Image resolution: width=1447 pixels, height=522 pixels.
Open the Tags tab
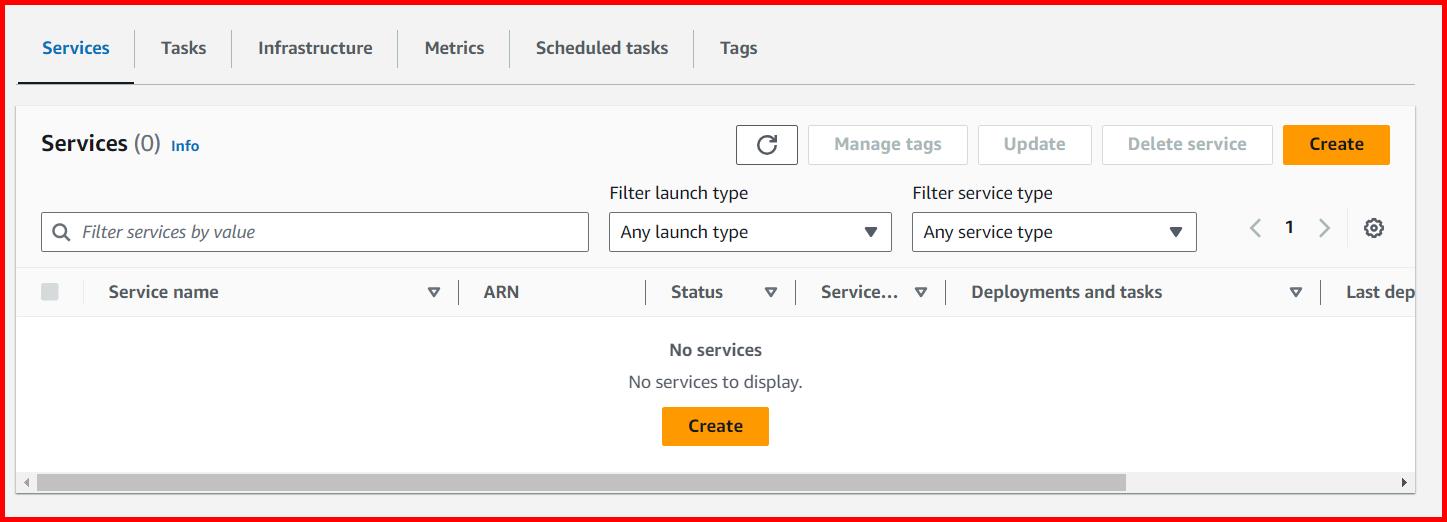click(738, 48)
